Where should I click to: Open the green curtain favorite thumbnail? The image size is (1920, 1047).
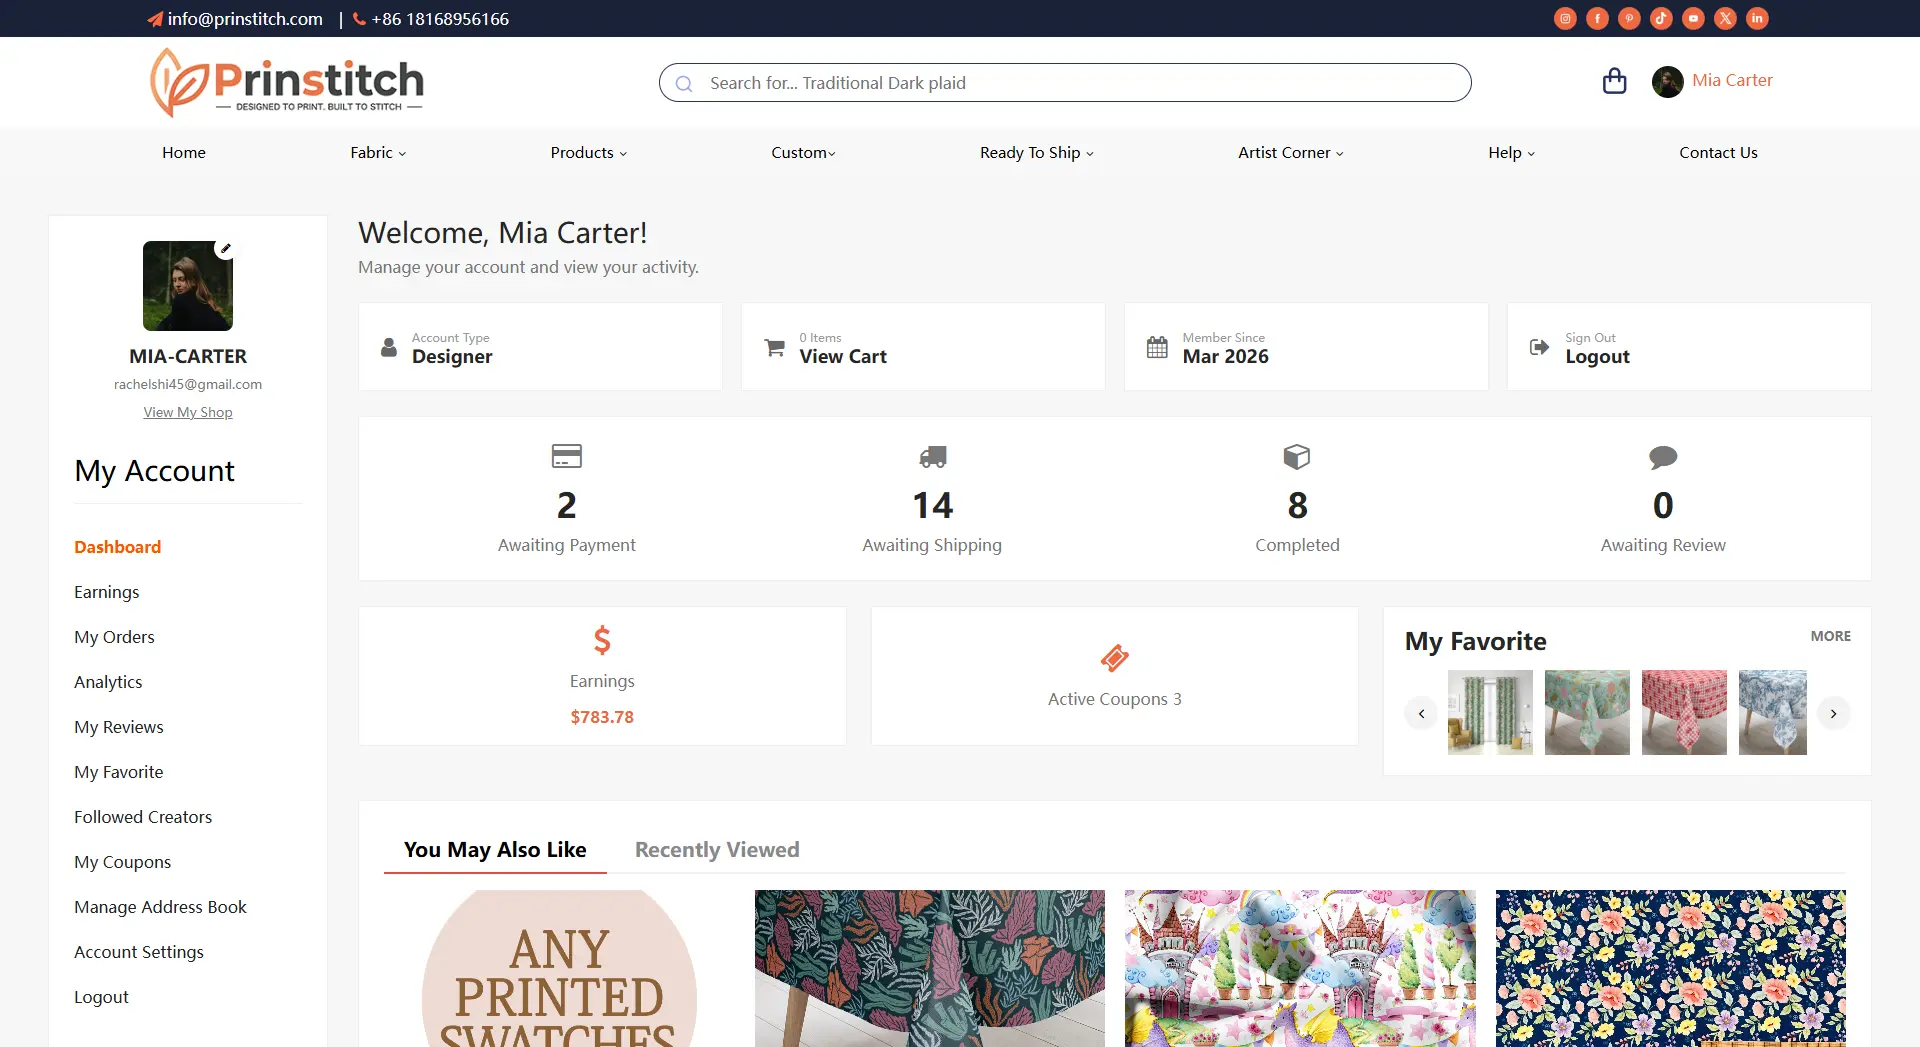1490,712
